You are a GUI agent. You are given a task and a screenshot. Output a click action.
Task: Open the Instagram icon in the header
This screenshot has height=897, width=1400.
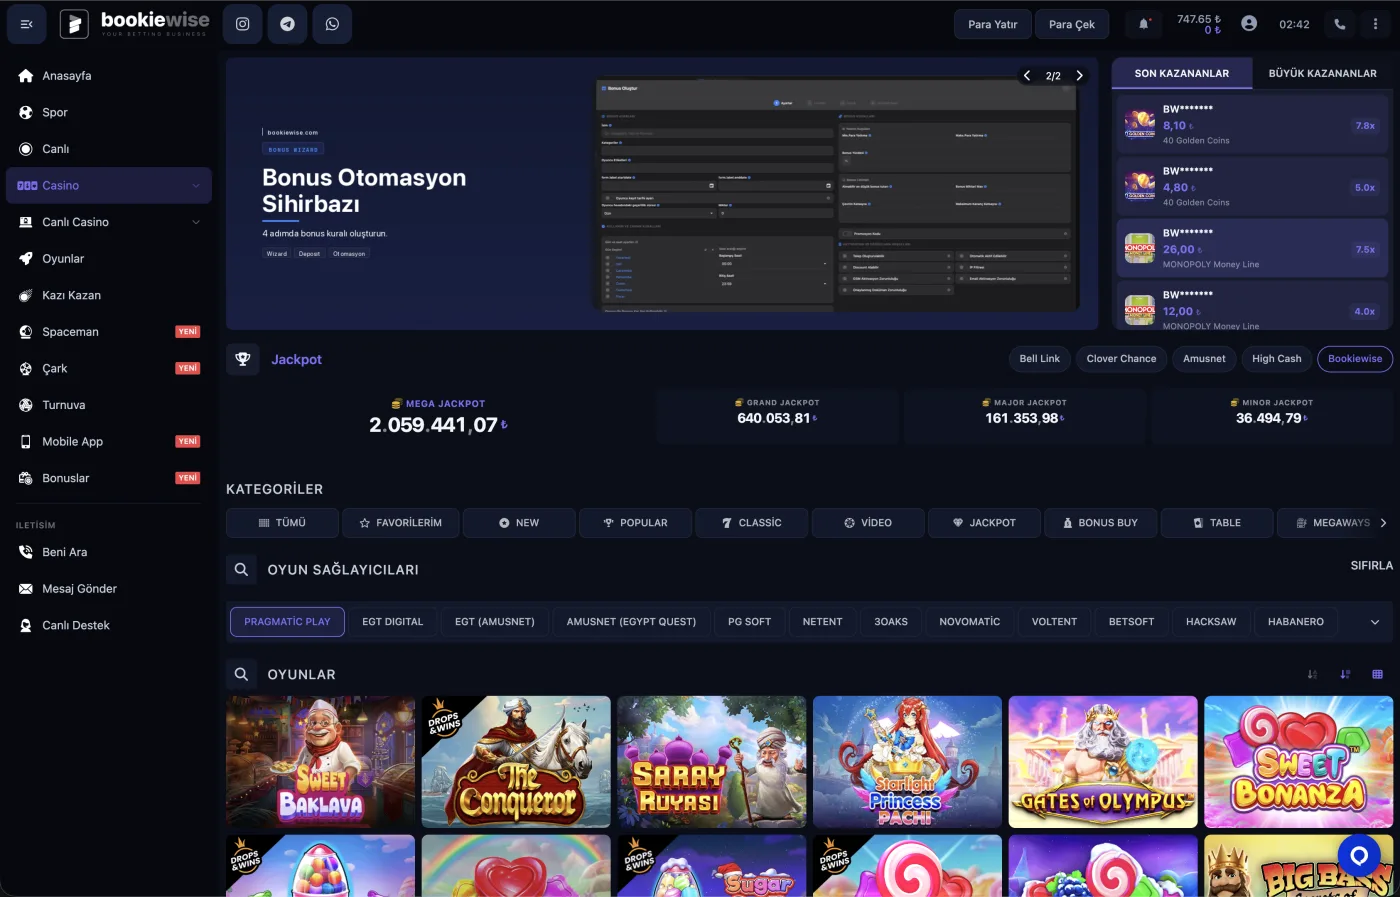pyautogui.click(x=242, y=23)
